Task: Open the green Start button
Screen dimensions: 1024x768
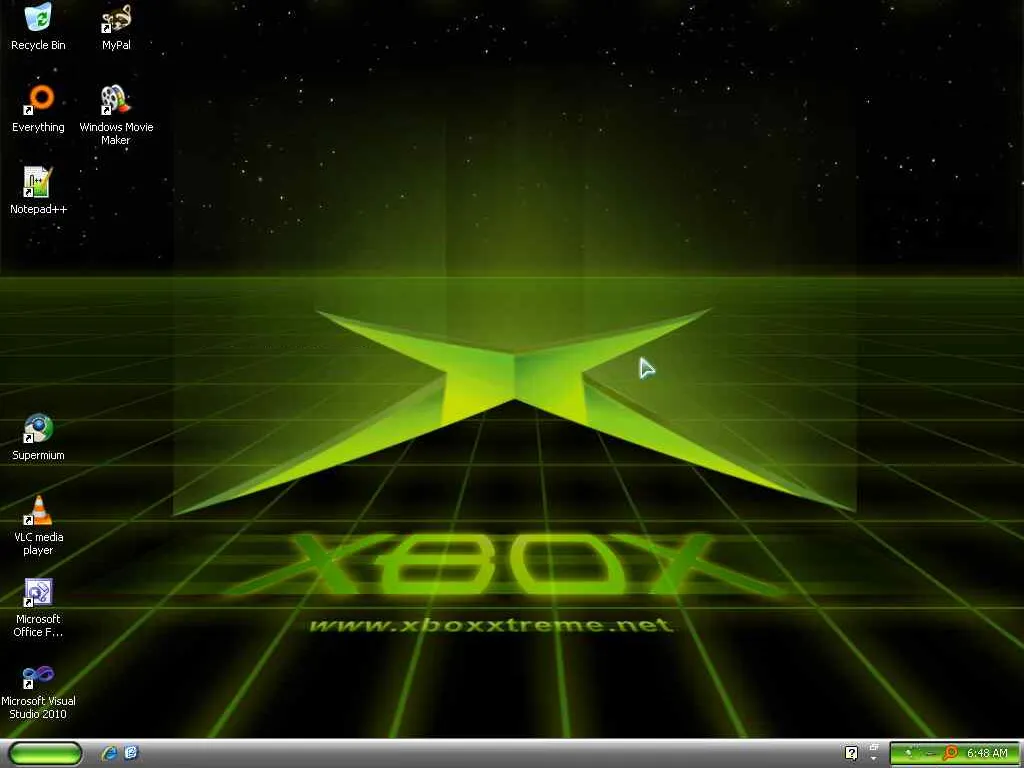Action: point(46,753)
